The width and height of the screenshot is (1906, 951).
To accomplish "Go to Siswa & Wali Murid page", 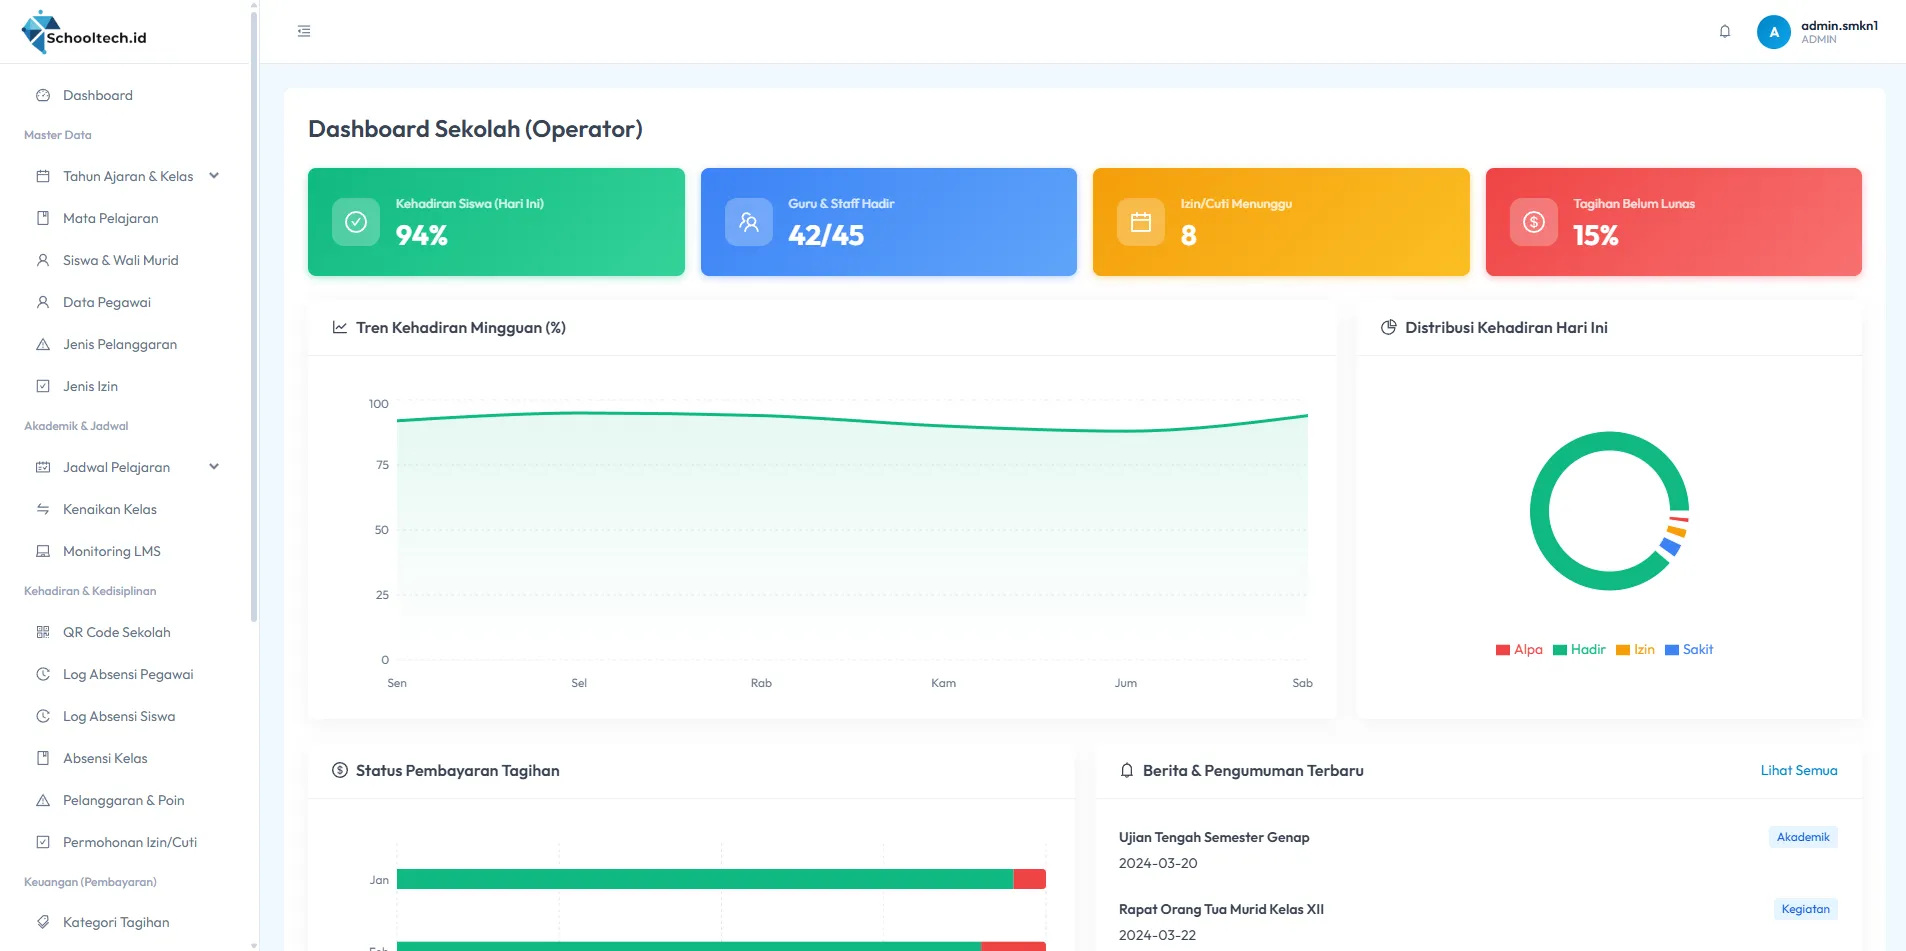I will pyautogui.click(x=124, y=261).
